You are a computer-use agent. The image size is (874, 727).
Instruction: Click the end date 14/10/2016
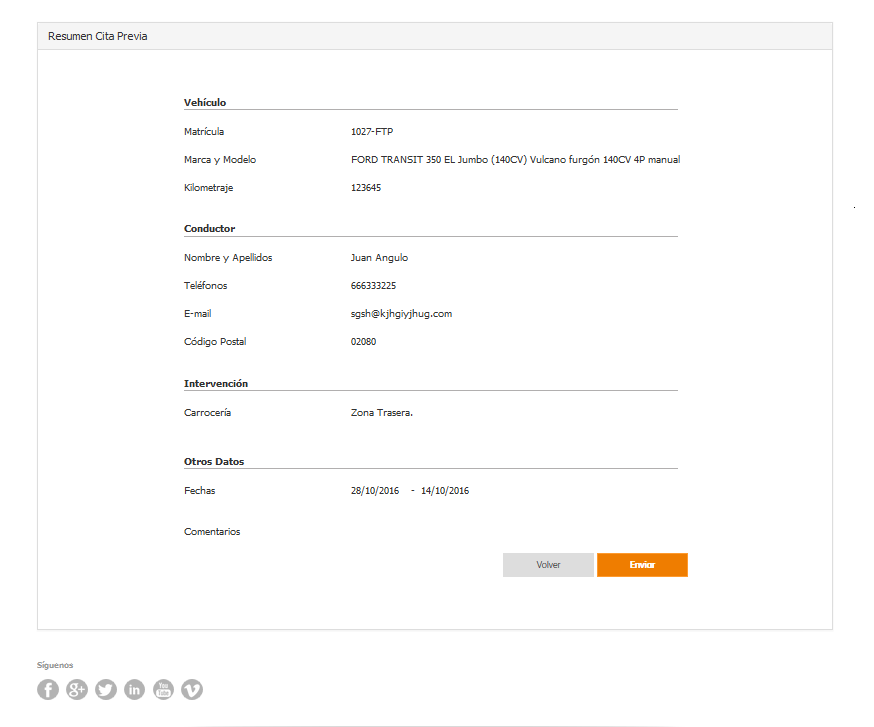tap(445, 491)
